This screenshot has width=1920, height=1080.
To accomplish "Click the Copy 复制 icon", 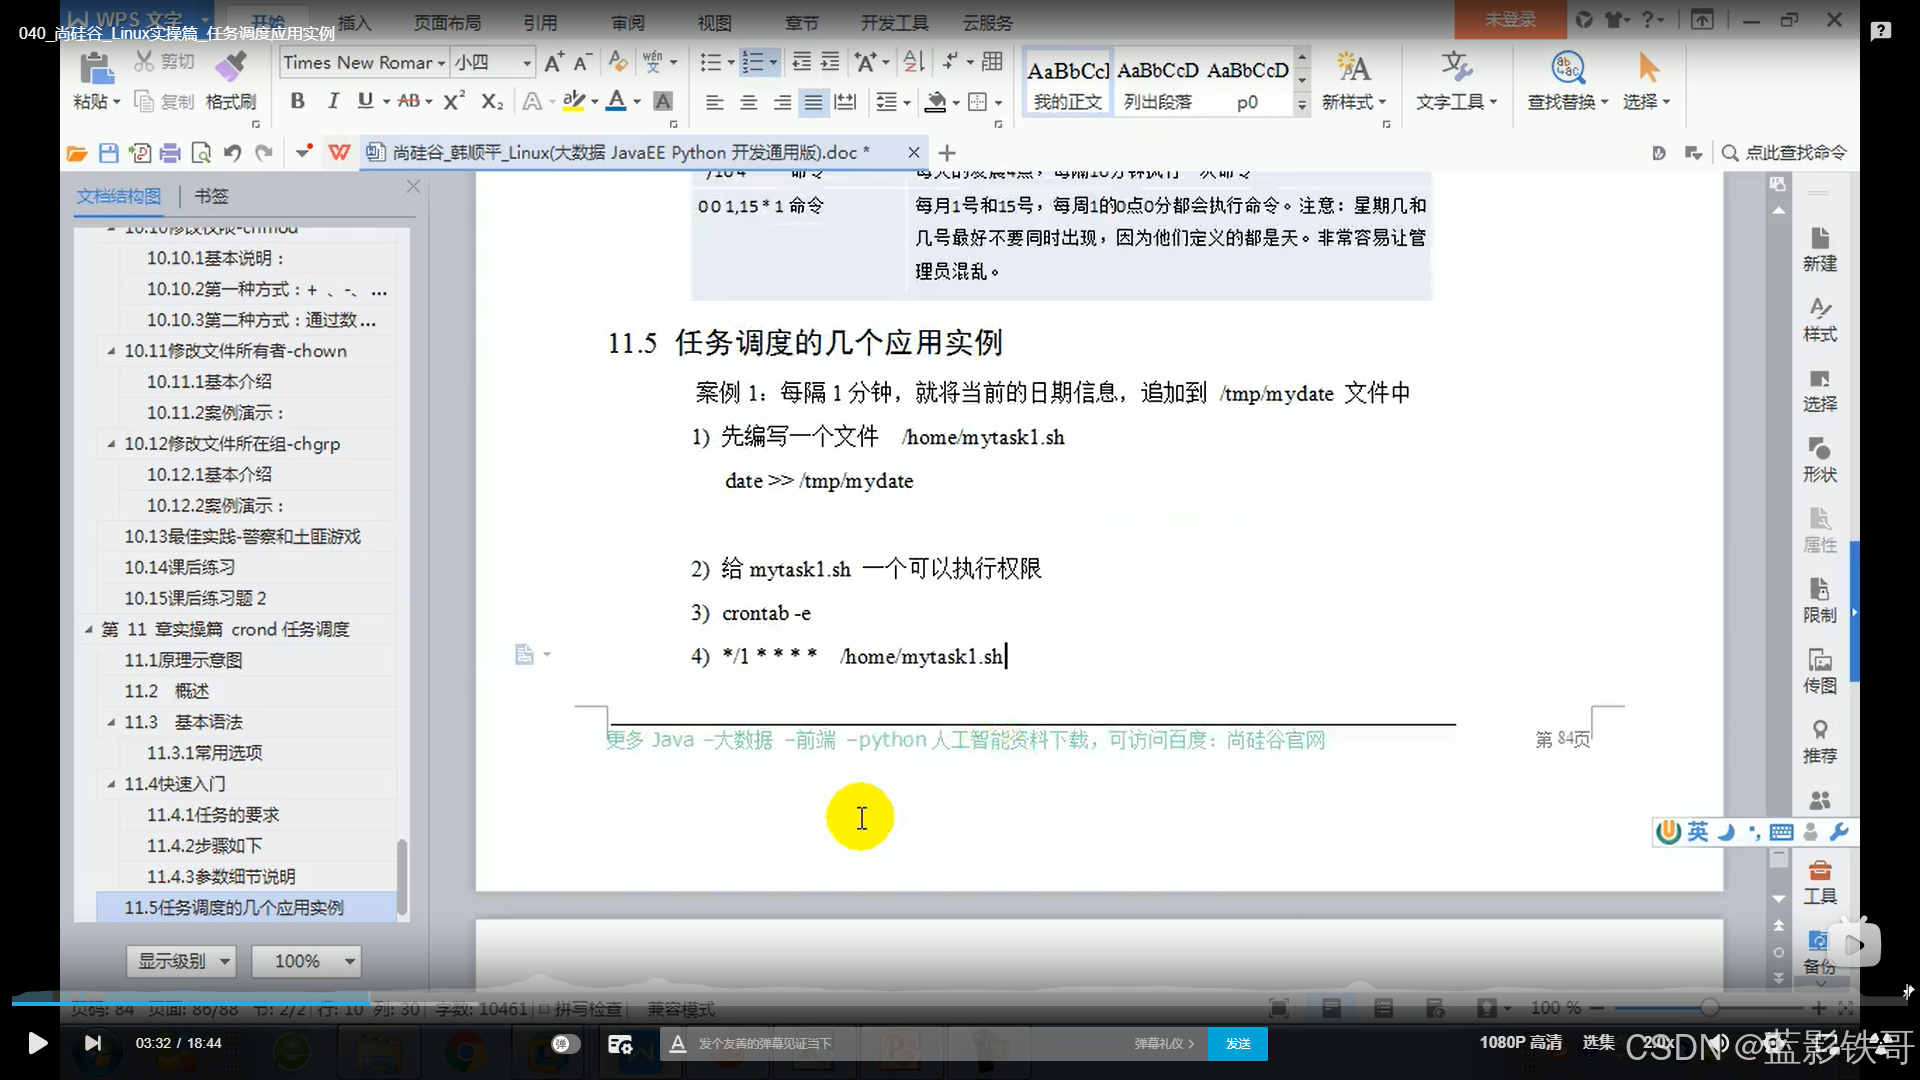I will pyautogui.click(x=144, y=101).
